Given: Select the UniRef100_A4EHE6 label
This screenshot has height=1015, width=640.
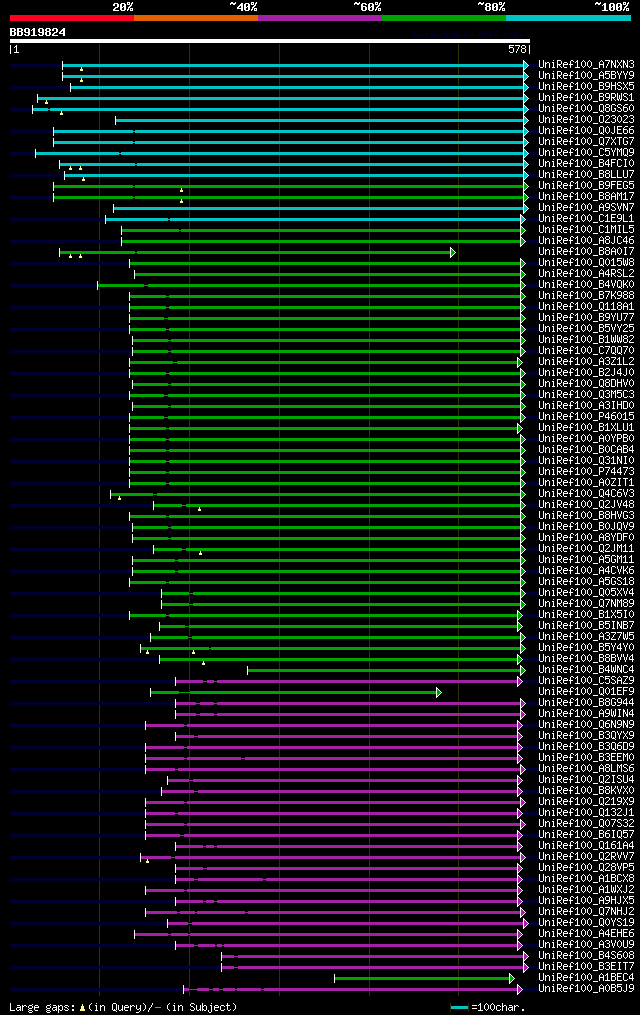Looking at the screenshot, I should click(586, 934).
